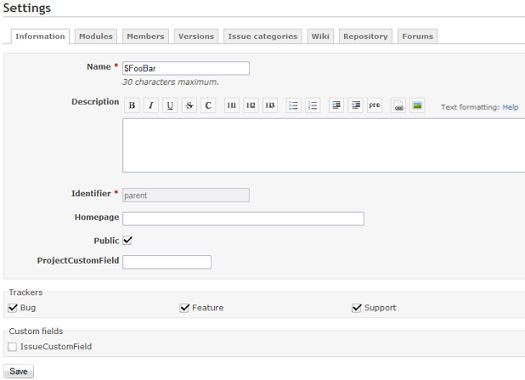Toggle strikethrough text formatting icon
The height and width of the screenshot is (380, 525).
click(189, 105)
